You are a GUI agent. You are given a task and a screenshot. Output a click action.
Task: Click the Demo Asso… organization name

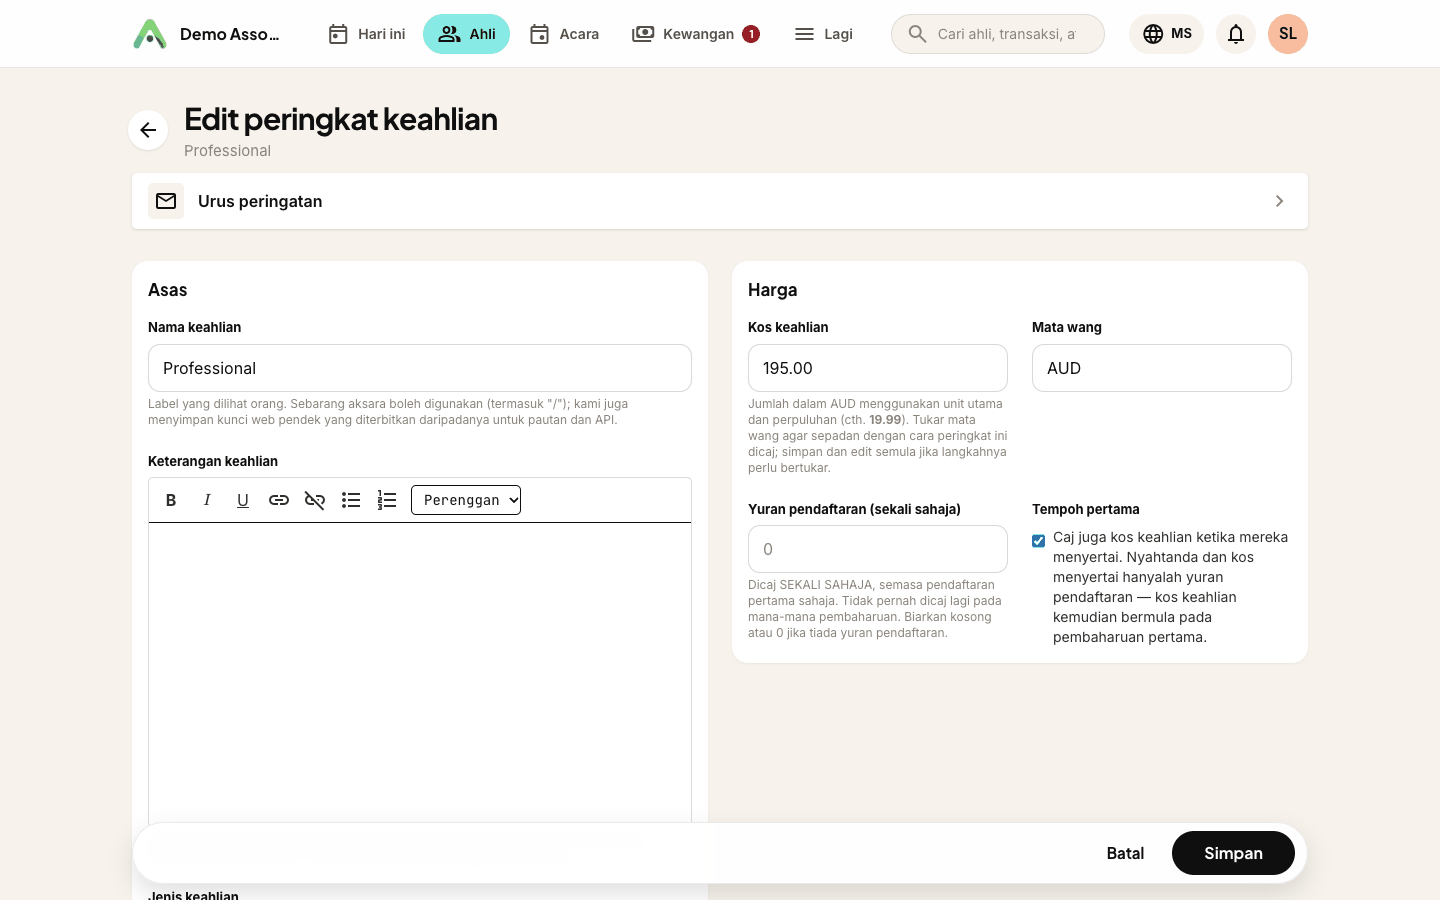(230, 34)
